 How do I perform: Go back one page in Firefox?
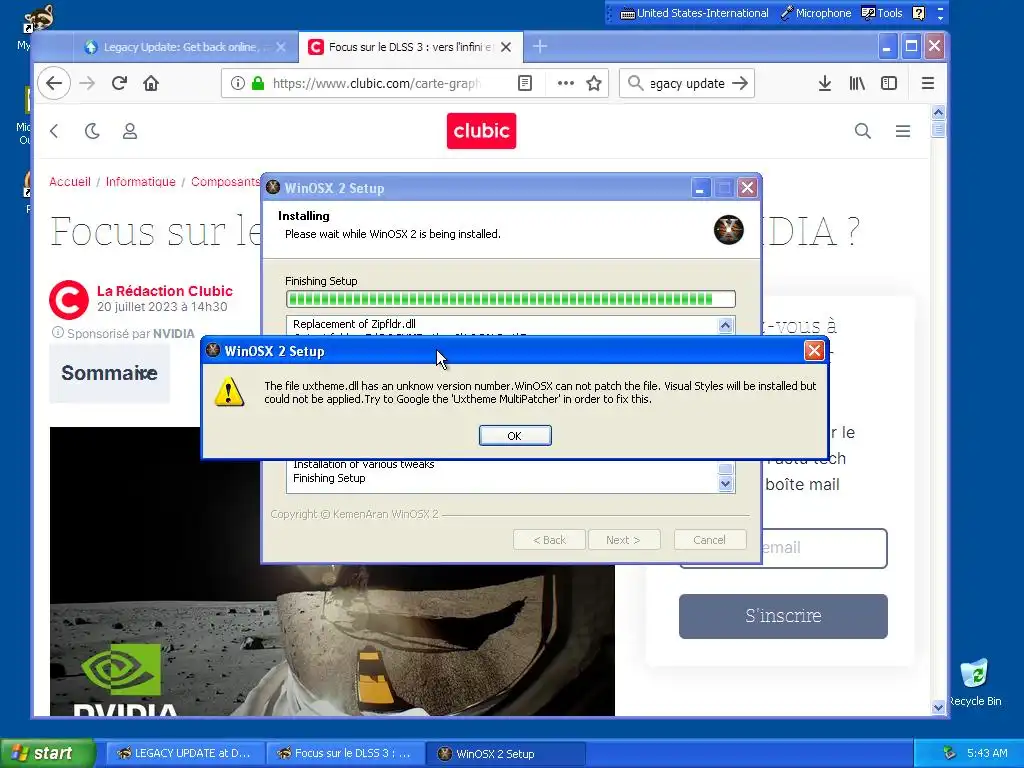pos(54,84)
